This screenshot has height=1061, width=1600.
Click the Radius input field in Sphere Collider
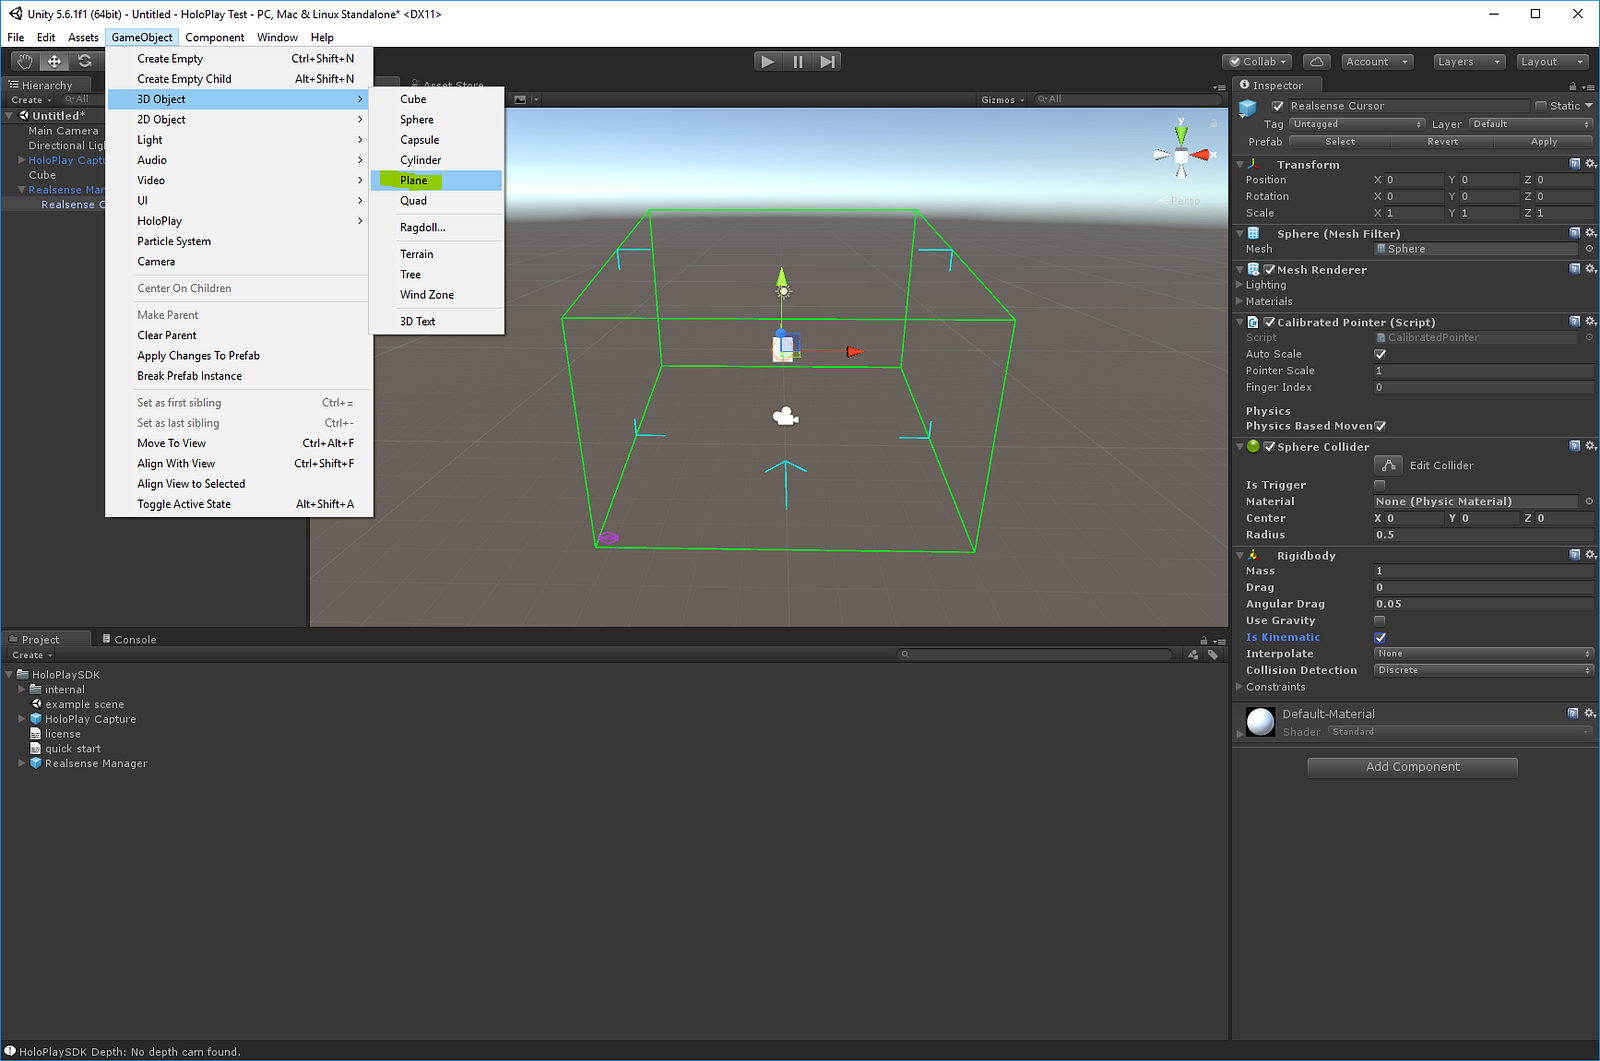pyautogui.click(x=1482, y=535)
